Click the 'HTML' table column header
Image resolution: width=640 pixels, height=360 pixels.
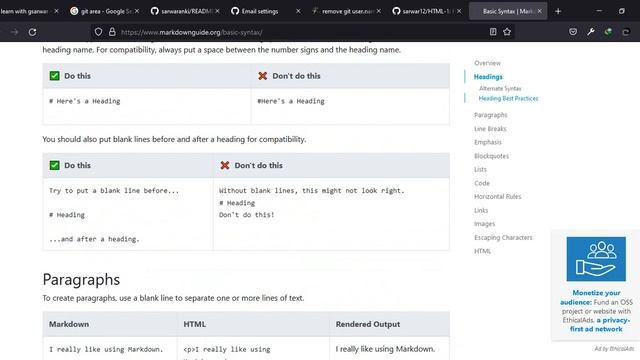click(x=194, y=324)
